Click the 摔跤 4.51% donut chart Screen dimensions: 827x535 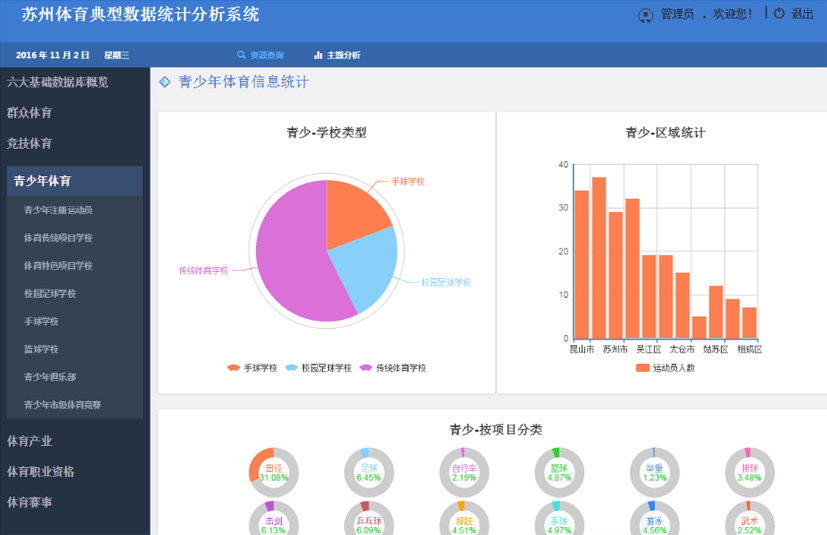click(x=464, y=518)
